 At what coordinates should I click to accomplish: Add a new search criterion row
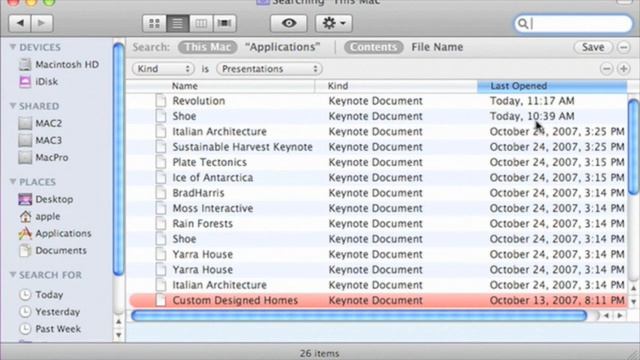(624, 69)
